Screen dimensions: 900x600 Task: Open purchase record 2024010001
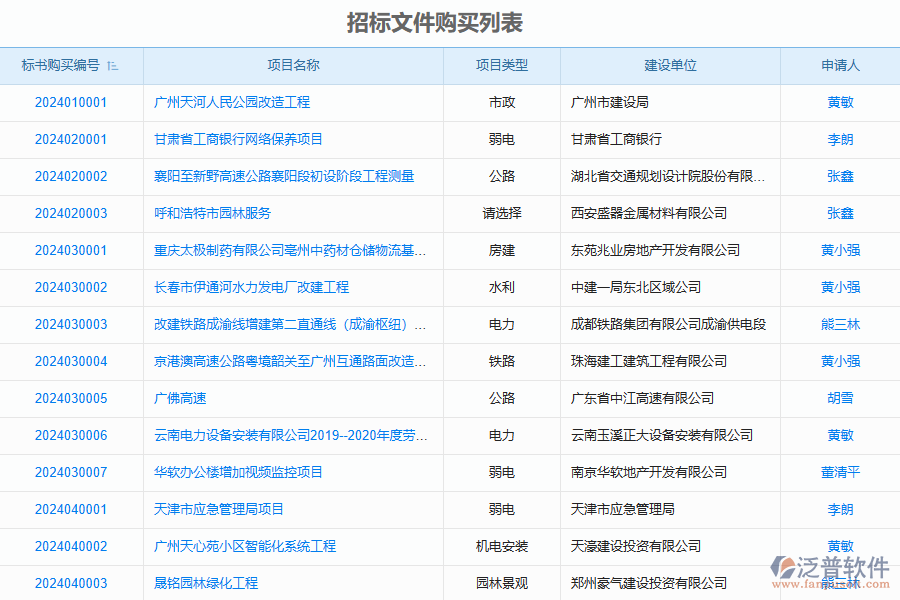71,103
